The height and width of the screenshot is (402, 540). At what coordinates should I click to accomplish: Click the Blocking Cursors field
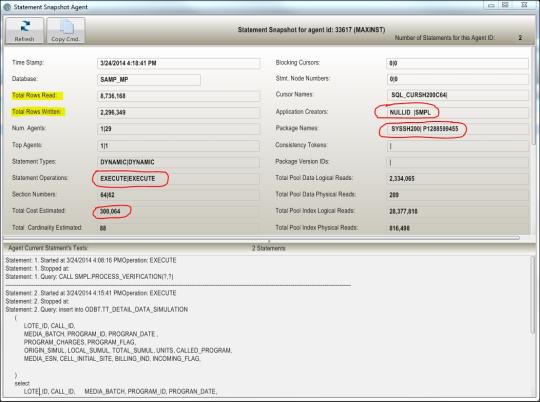[457, 63]
